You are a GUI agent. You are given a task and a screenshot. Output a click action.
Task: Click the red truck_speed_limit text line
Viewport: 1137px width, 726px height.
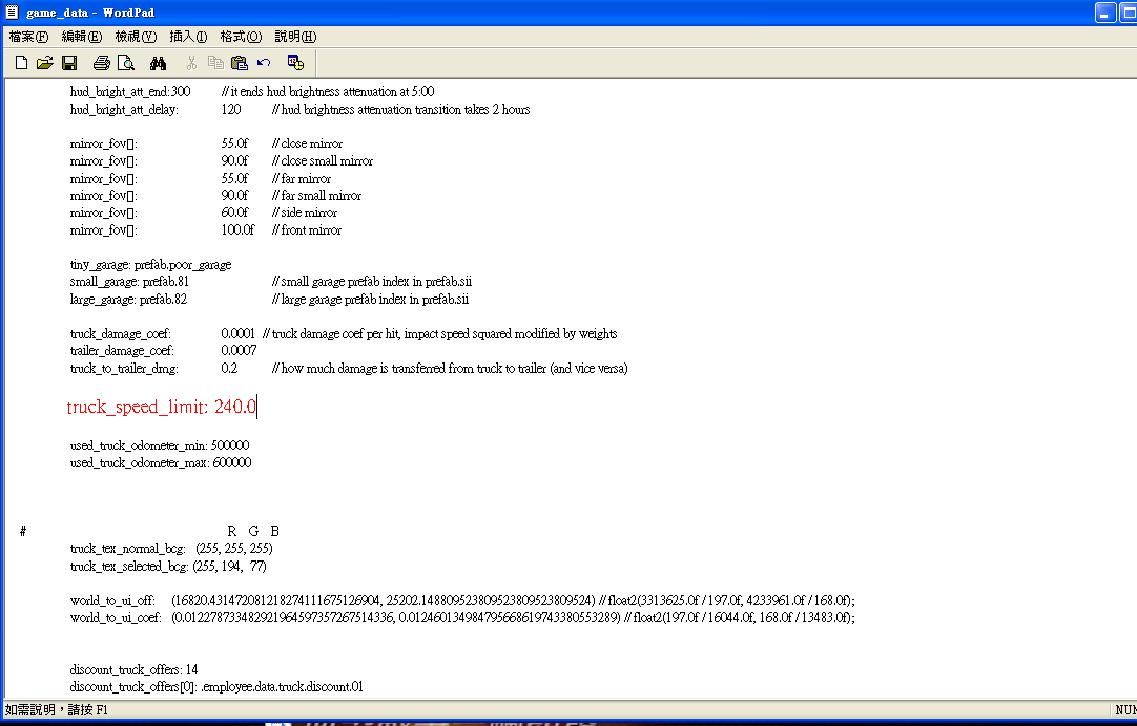coord(161,407)
